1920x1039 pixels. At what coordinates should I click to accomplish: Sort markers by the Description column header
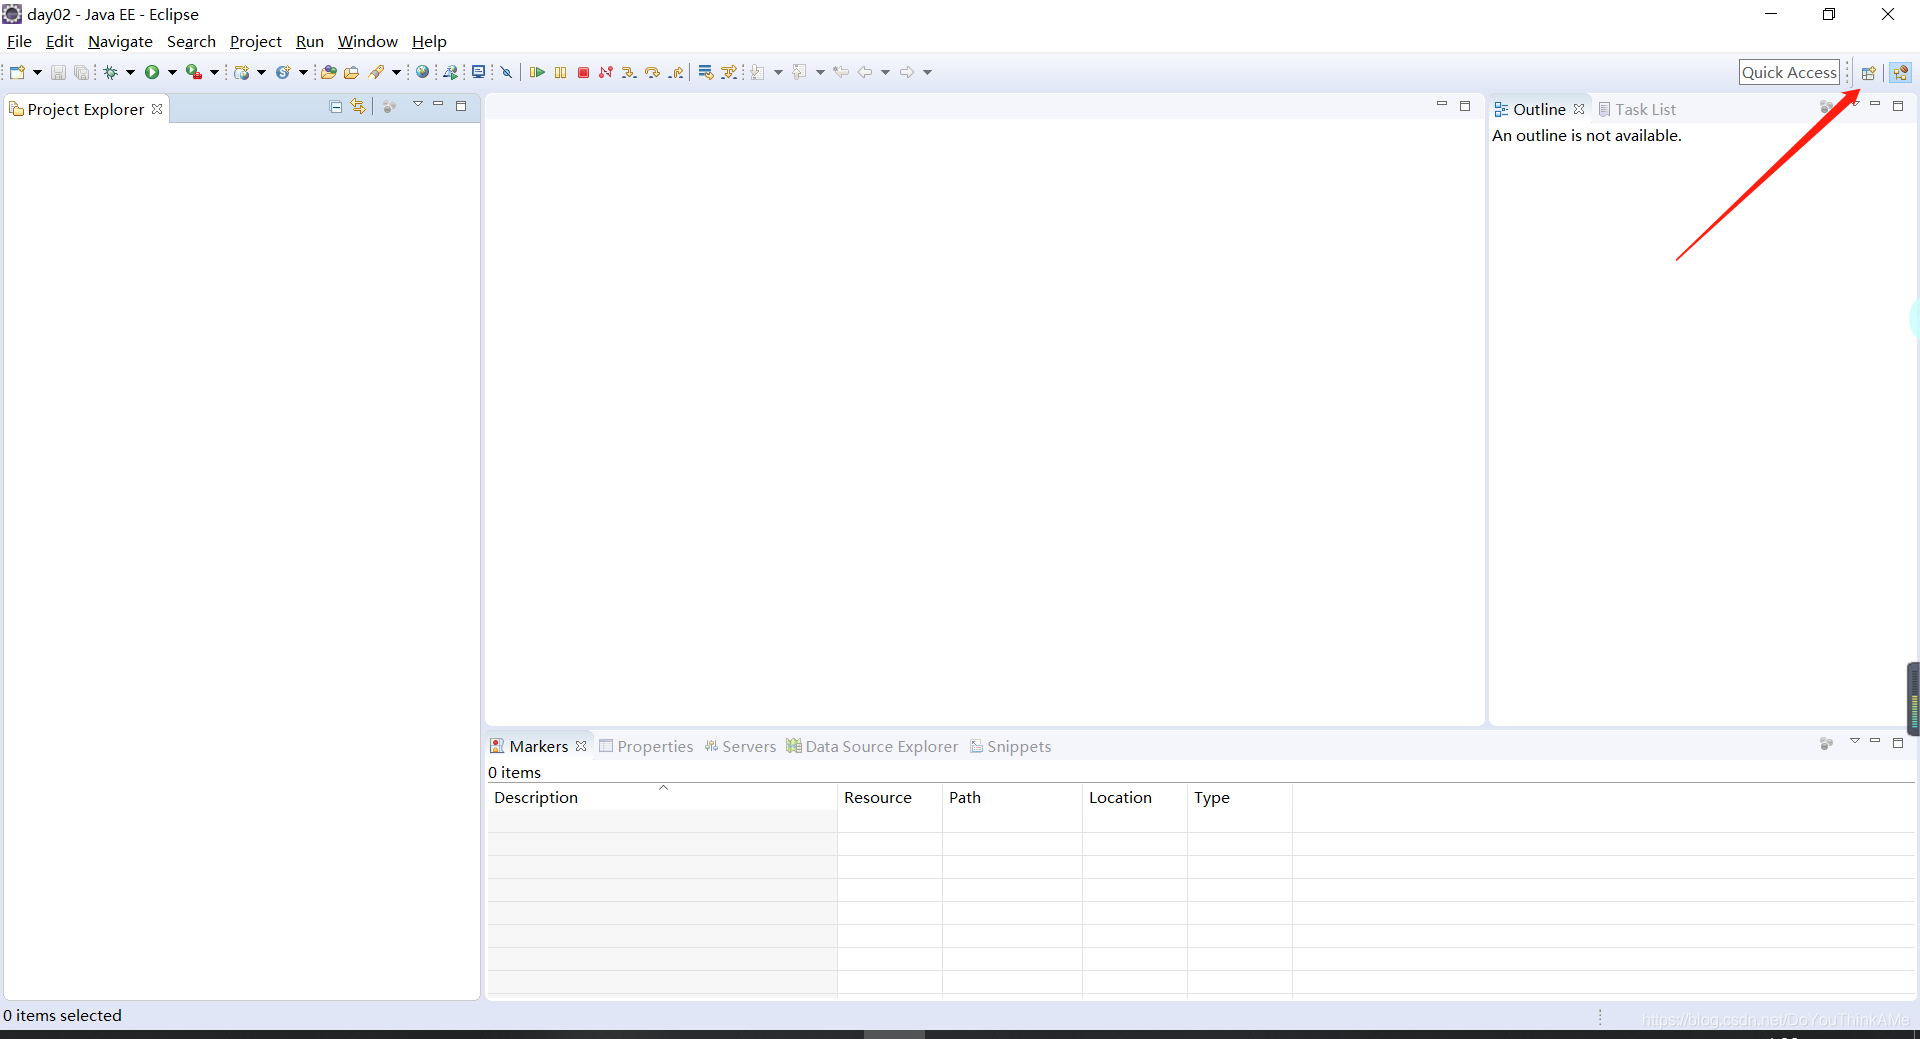point(662,797)
